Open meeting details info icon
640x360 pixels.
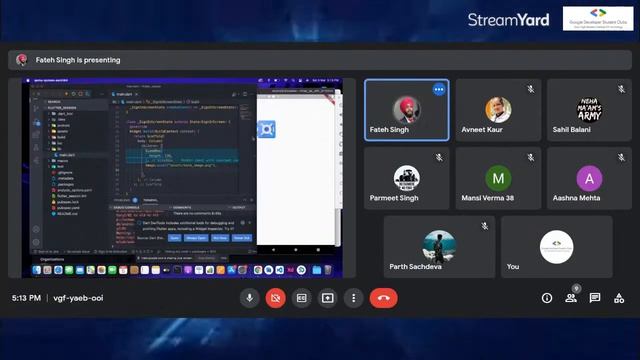(x=547, y=298)
